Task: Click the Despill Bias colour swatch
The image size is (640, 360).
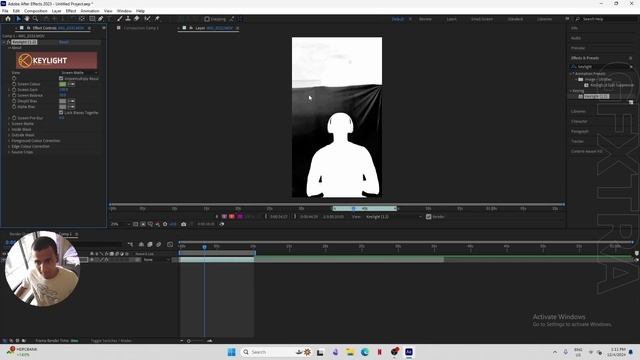Action: (62, 101)
